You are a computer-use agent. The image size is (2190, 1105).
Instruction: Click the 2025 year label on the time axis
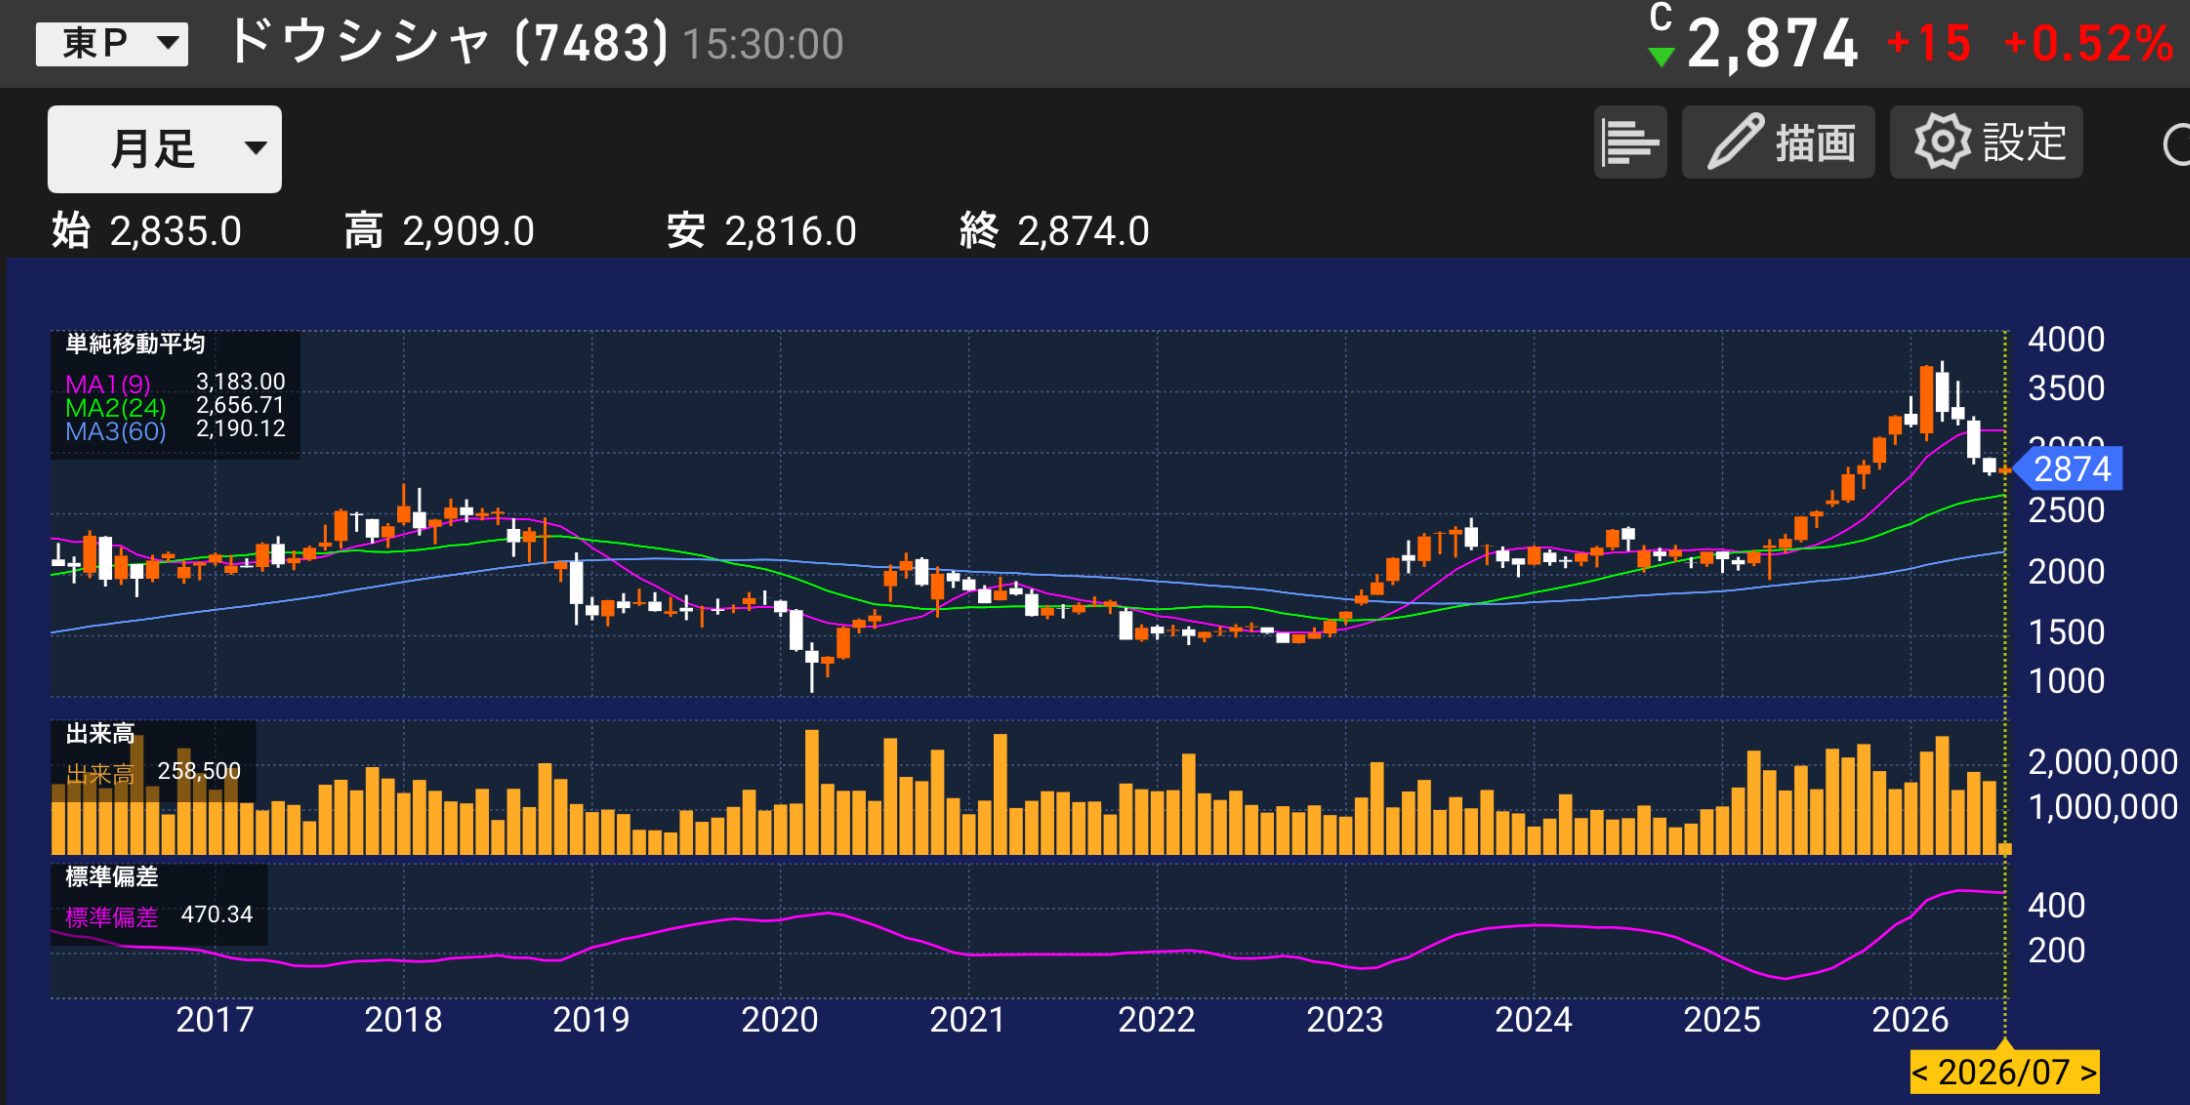tap(1722, 1020)
